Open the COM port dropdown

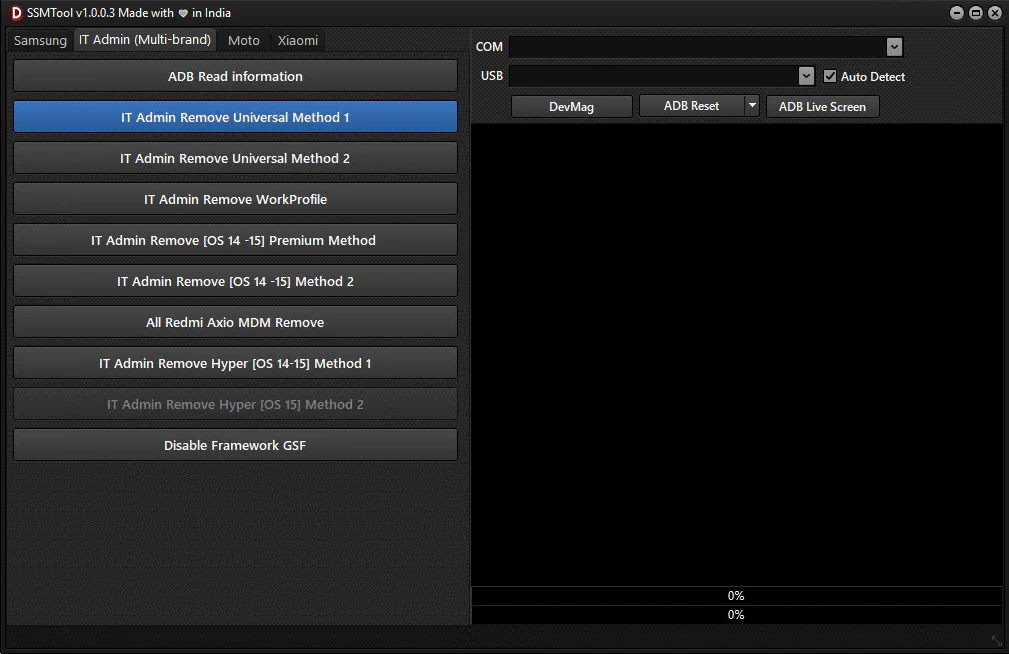point(894,47)
